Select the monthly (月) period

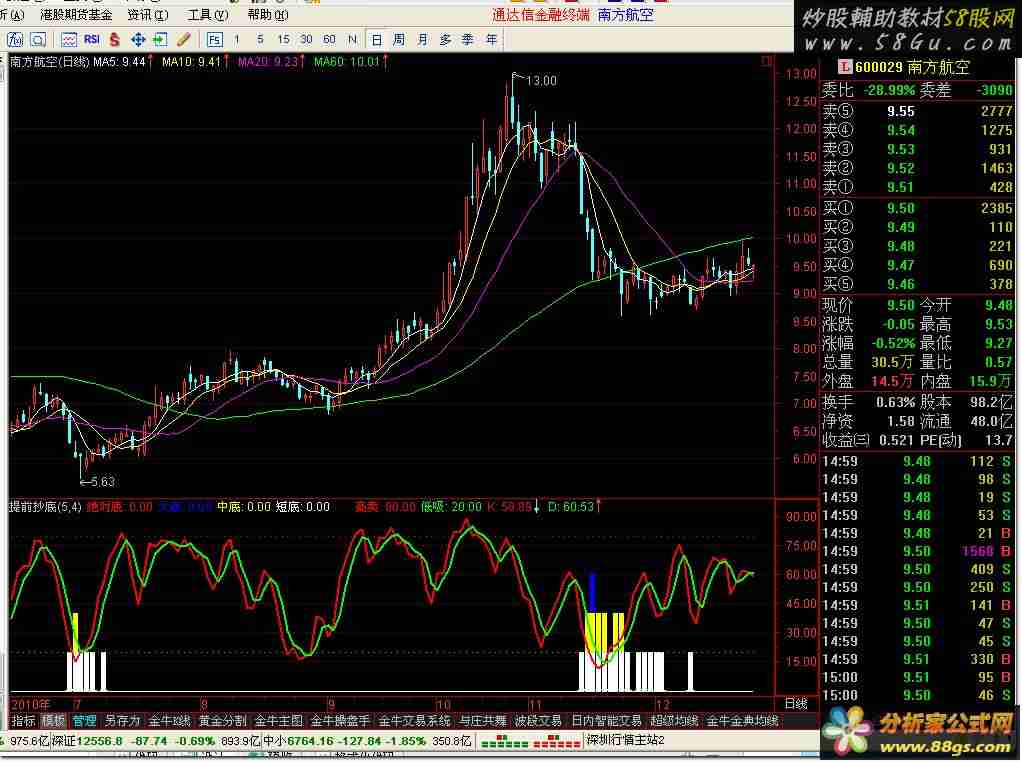422,40
